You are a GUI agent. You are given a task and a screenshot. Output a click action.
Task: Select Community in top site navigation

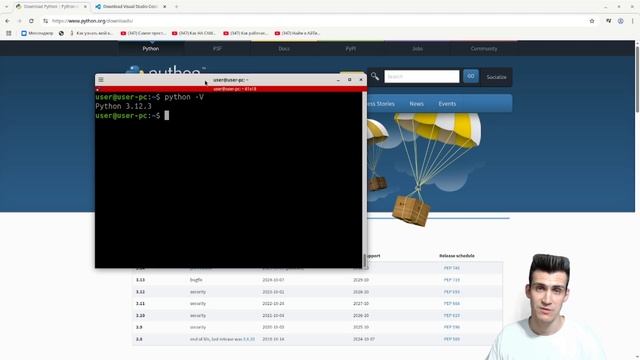[x=484, y=49]
